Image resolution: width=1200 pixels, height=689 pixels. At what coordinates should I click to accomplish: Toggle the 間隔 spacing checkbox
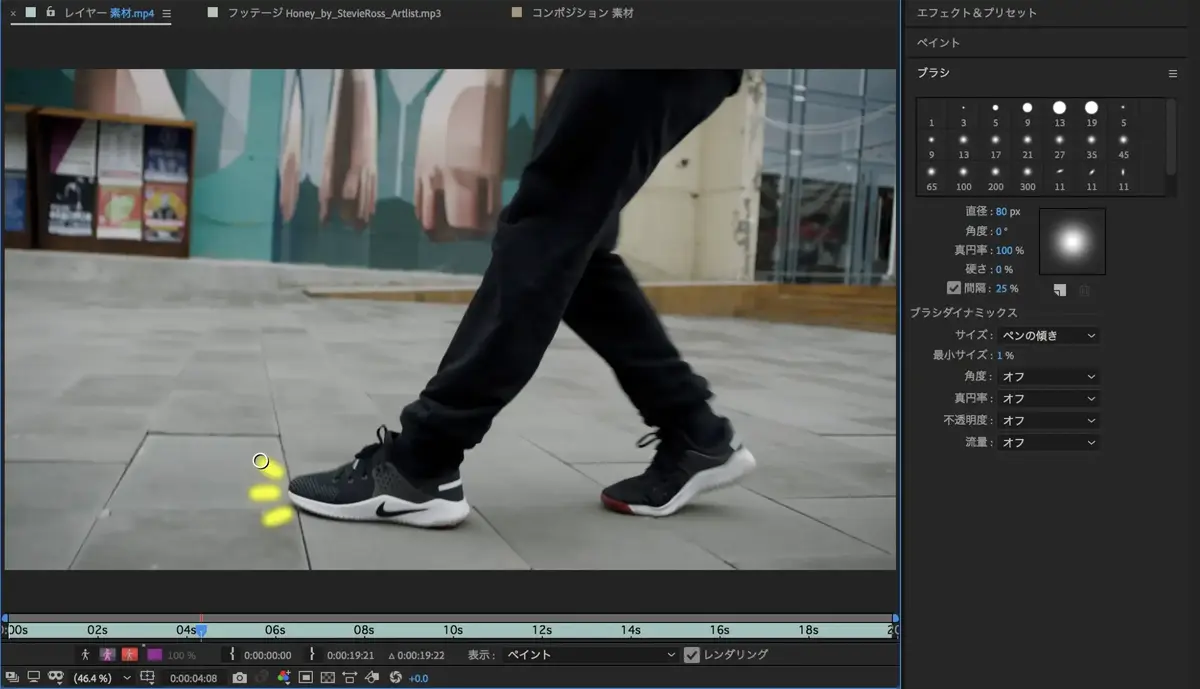pyautogui.click(x=953, y=288)
